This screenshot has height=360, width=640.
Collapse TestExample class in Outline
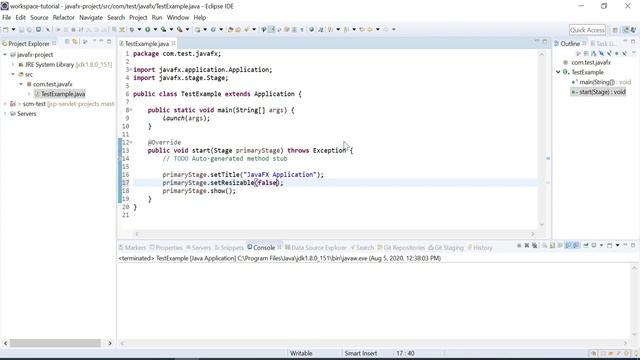click(558, 72)
